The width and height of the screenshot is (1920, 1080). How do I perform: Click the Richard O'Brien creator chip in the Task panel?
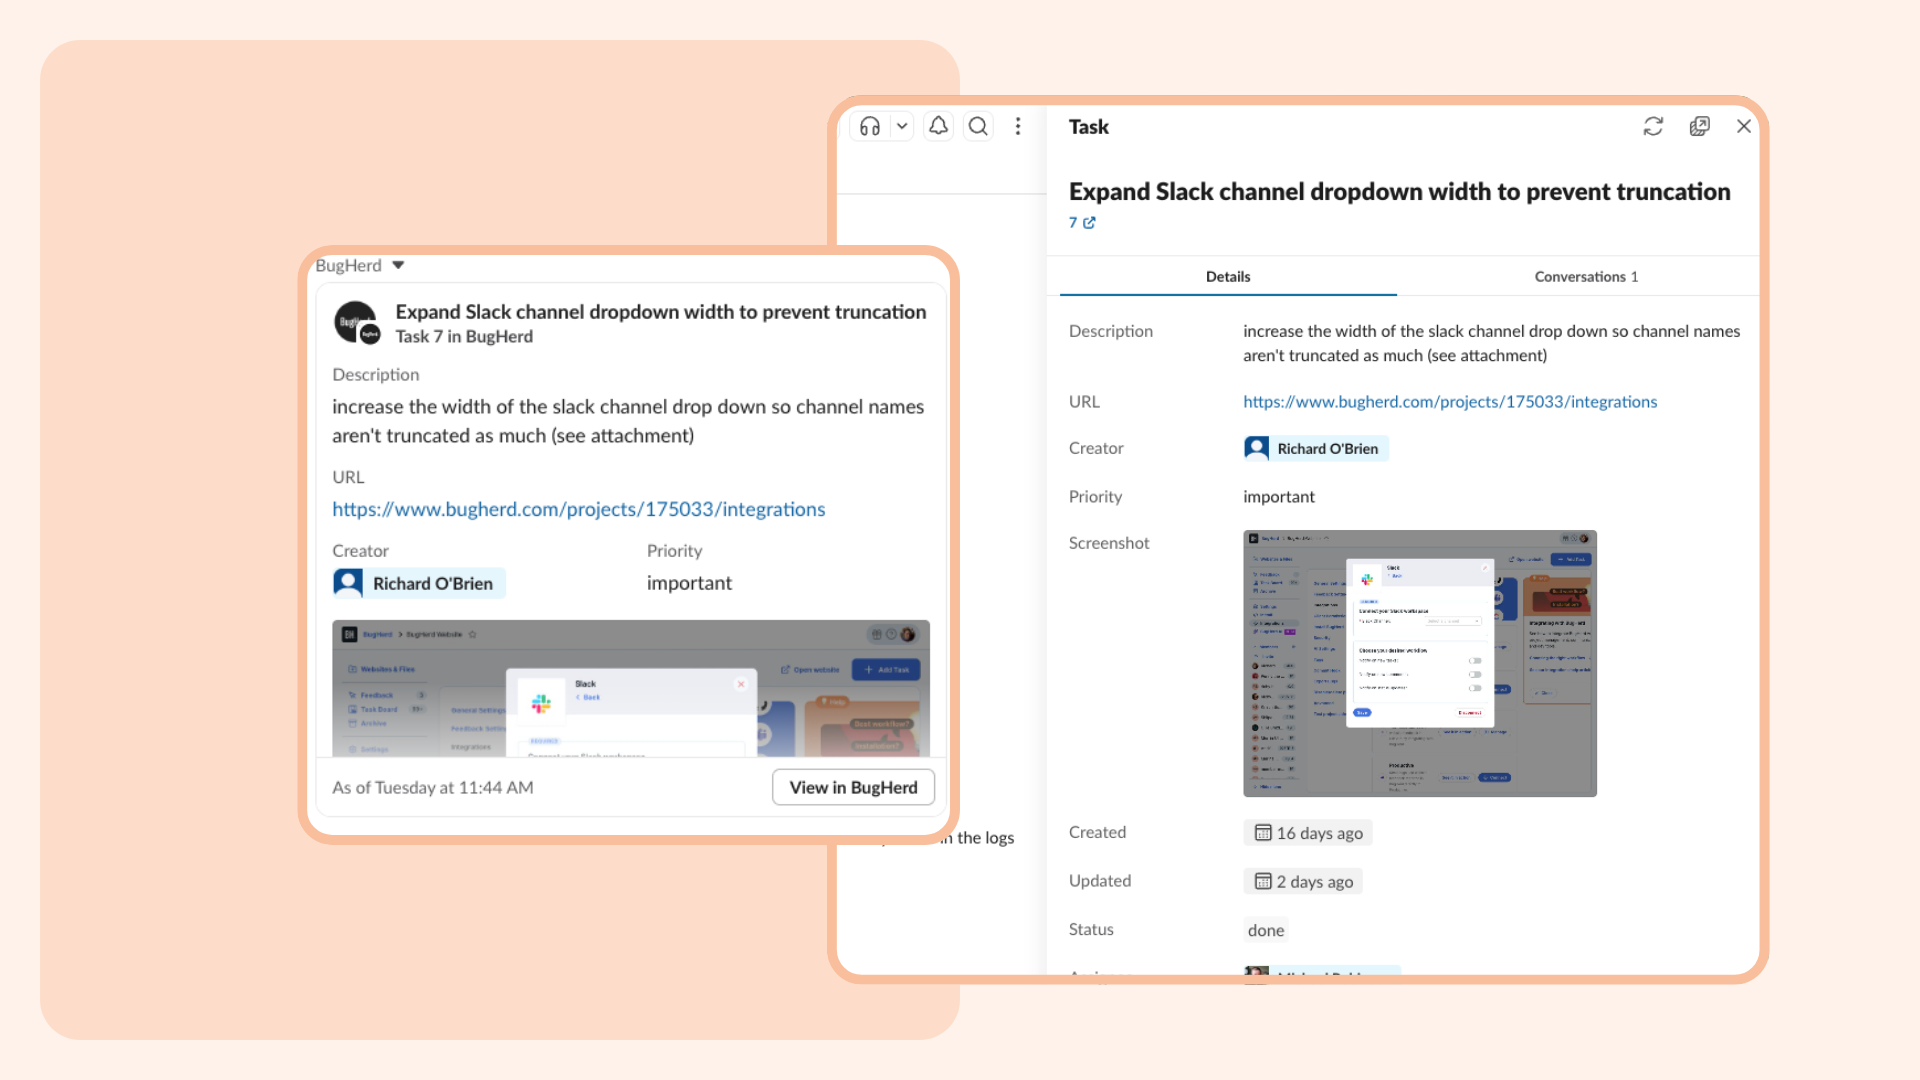[1316, 448]
